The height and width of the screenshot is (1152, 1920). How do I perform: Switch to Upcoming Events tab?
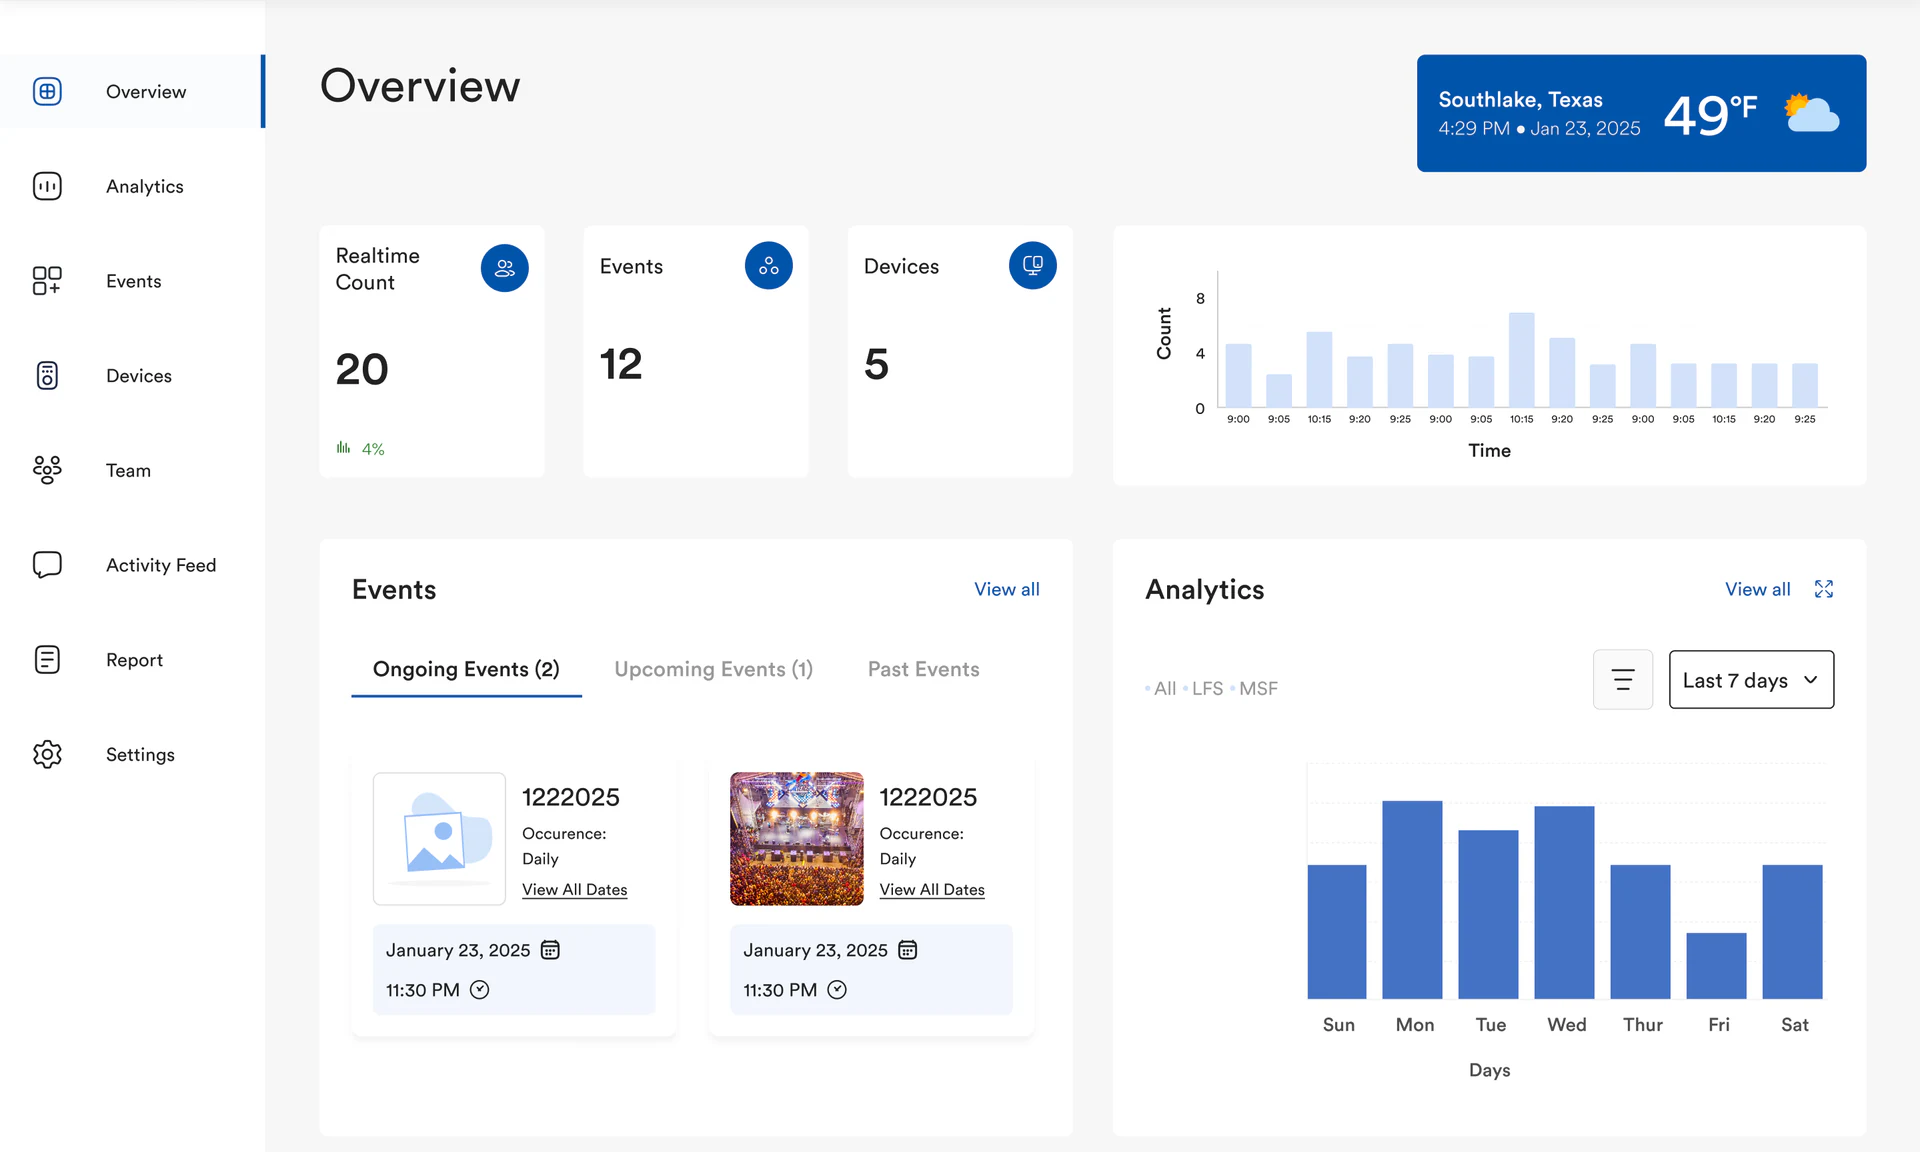click(714, 669)
